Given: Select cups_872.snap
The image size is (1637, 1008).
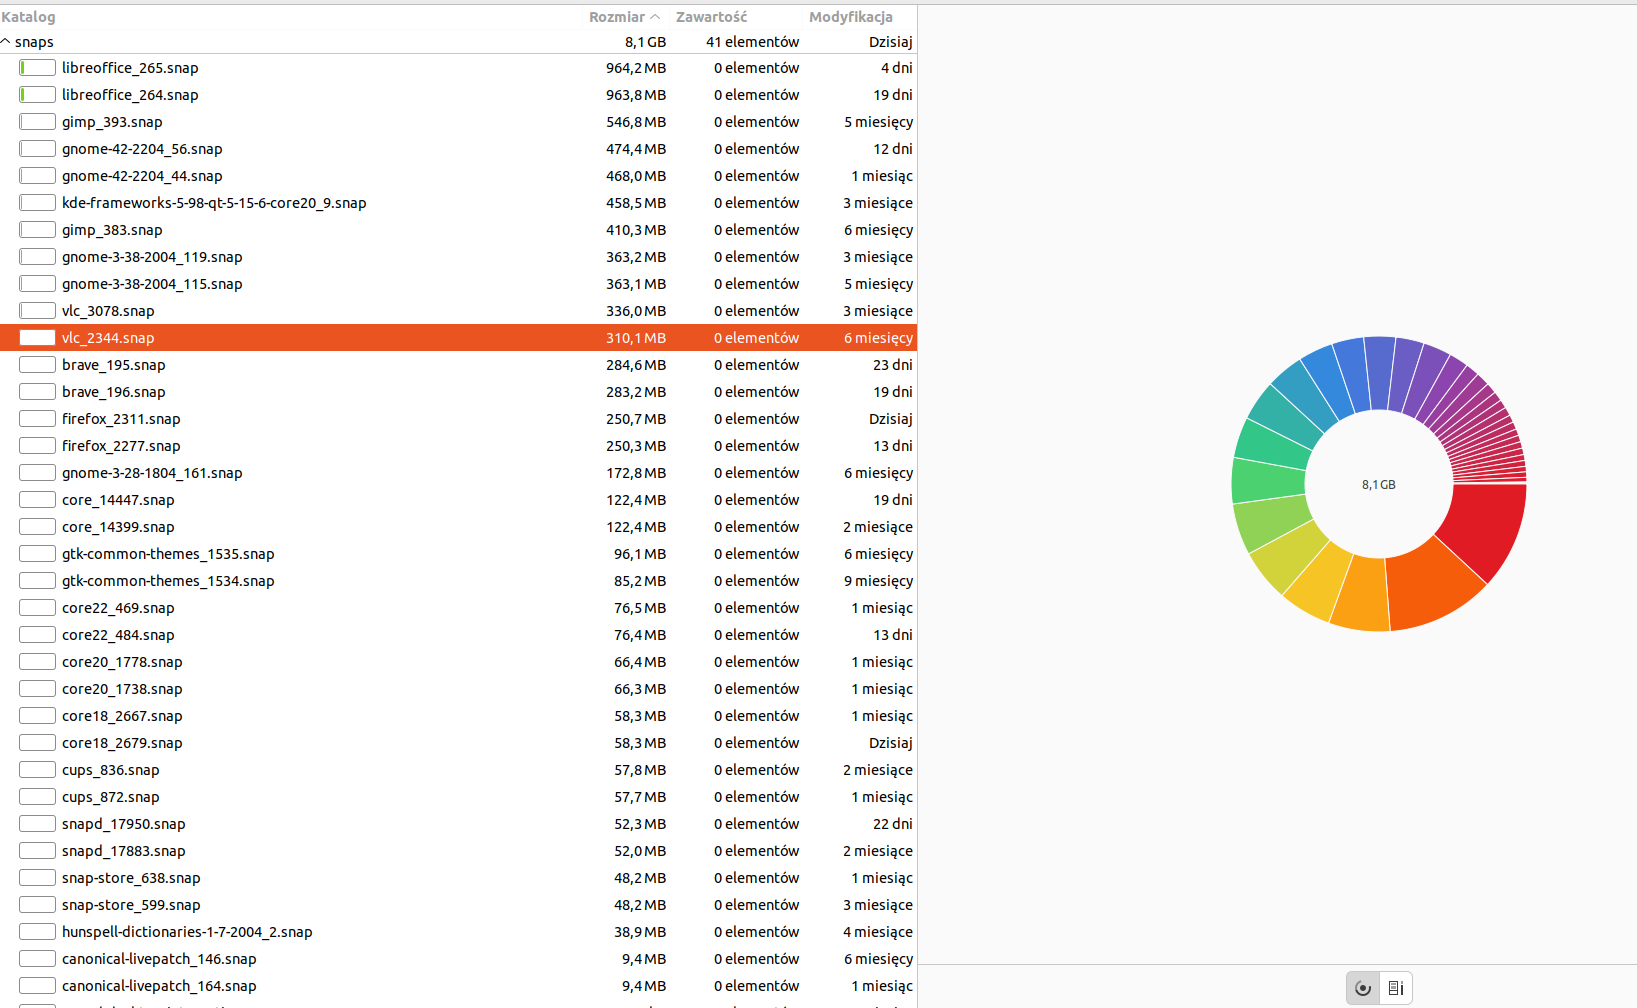Looking at the screenshot, I should (x=458, y=797).
